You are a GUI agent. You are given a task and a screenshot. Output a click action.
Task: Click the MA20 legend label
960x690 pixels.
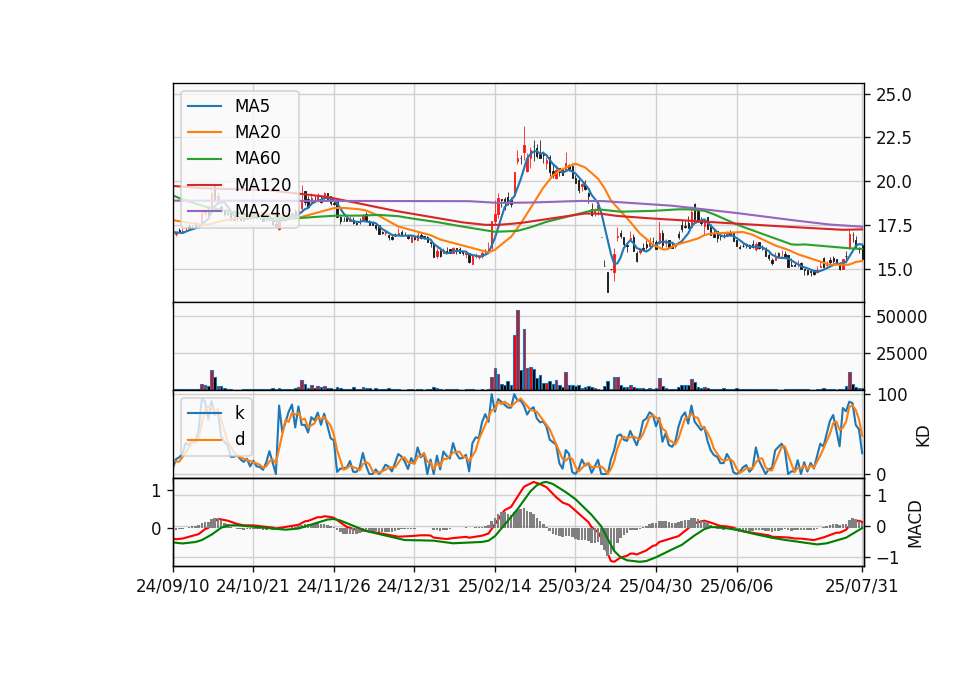257,132
